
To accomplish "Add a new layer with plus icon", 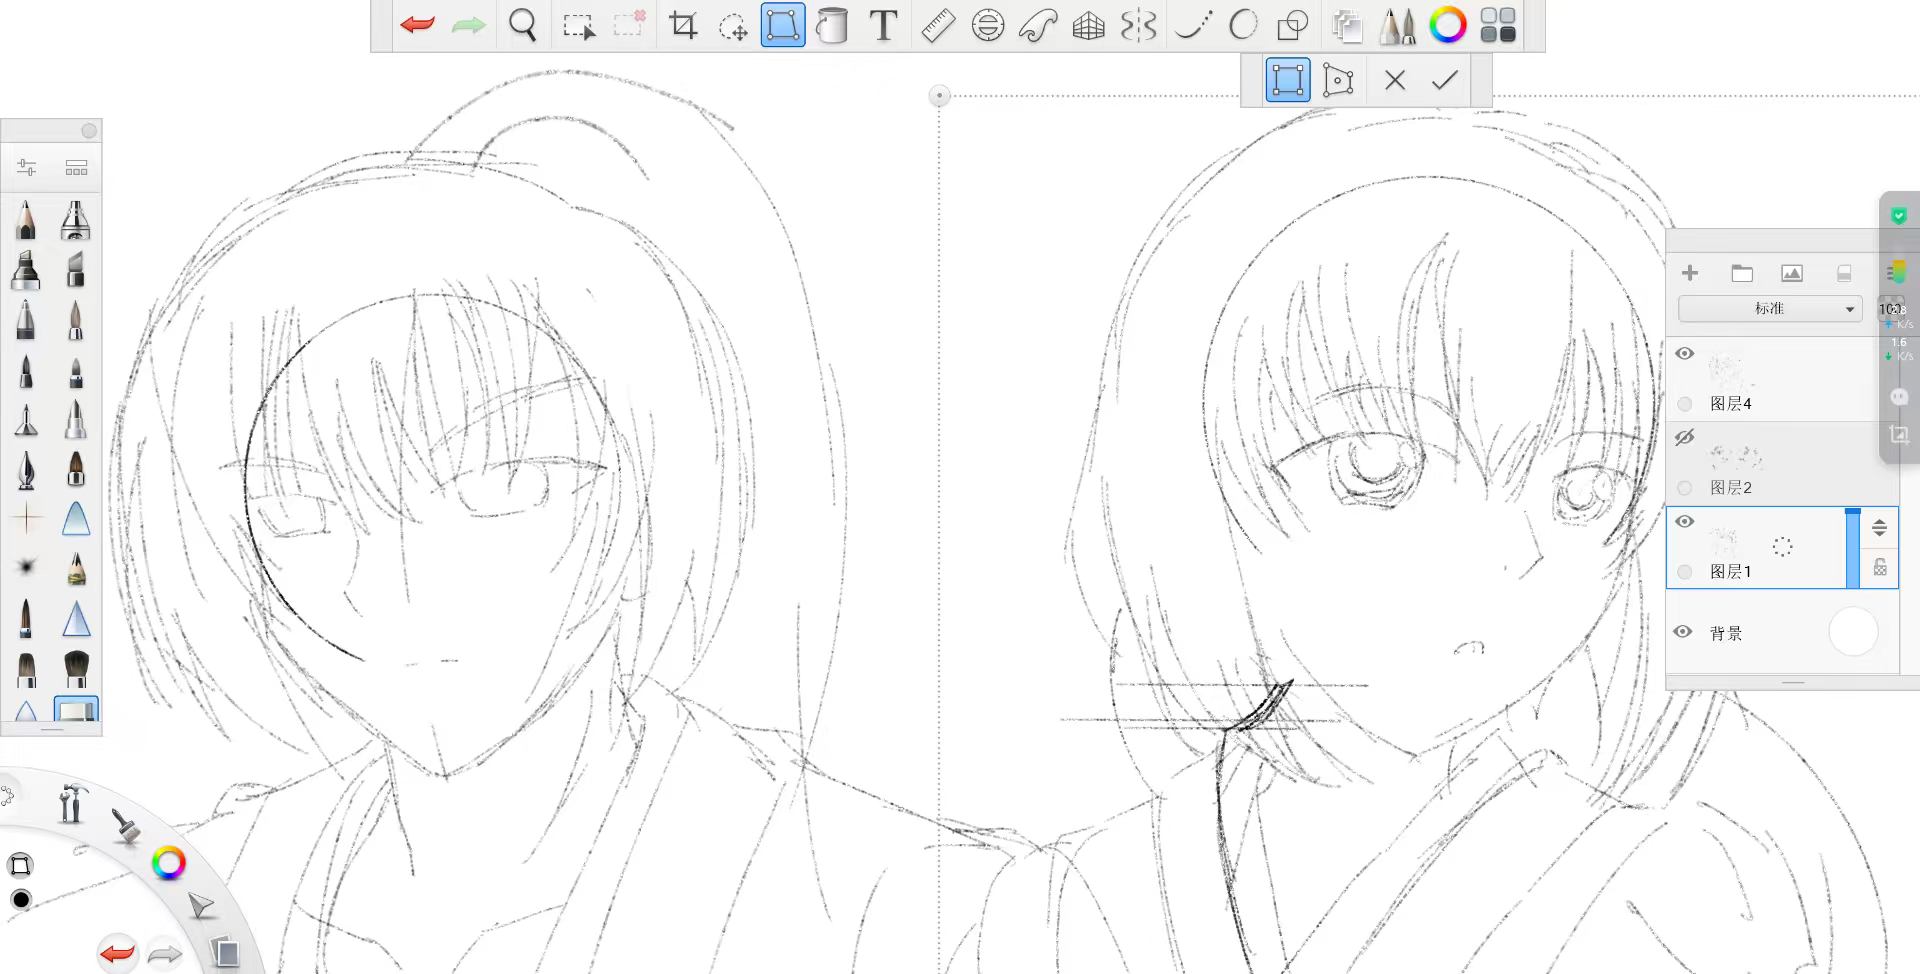I will click(1690, 273).
